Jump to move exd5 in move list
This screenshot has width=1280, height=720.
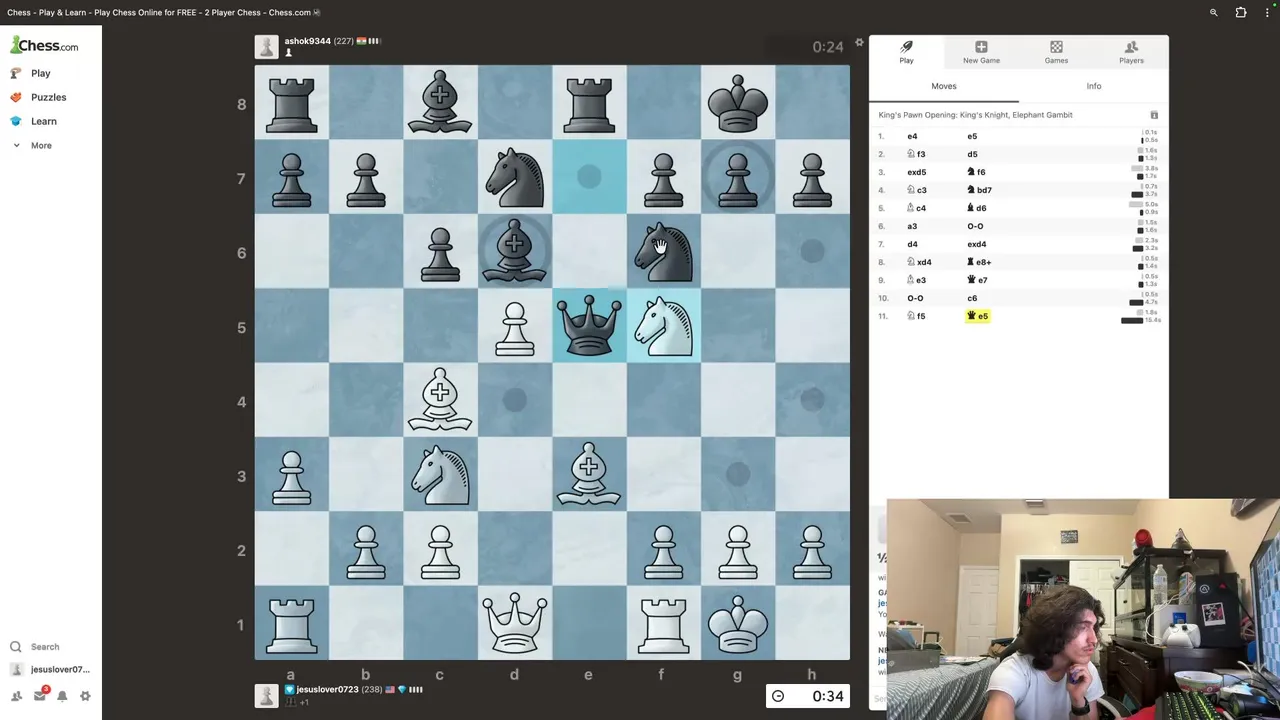point(917,172)
